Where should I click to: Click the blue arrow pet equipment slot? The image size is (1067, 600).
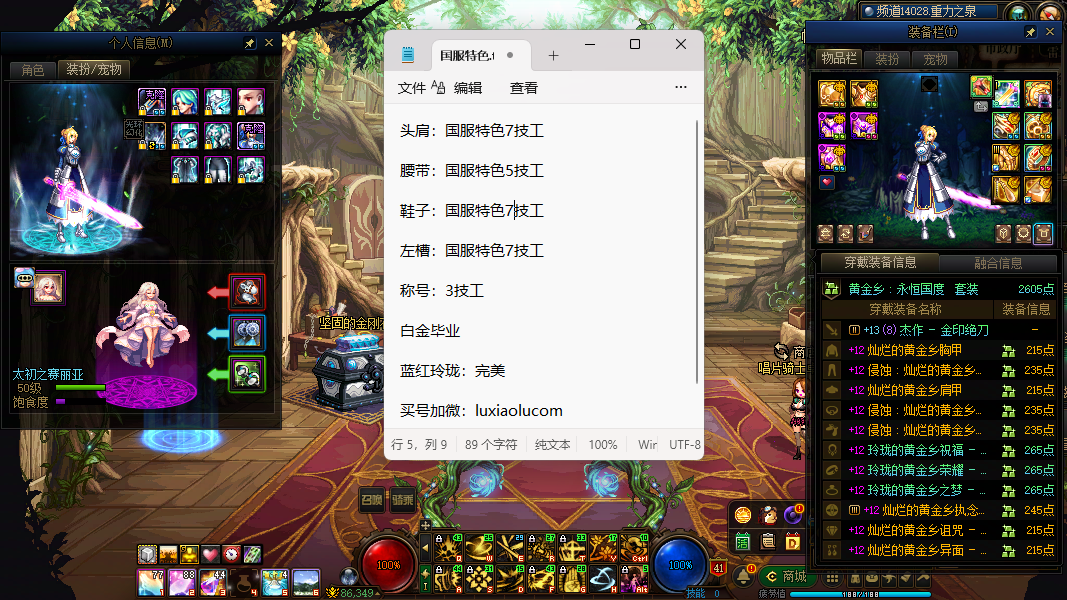pos(247,333)
